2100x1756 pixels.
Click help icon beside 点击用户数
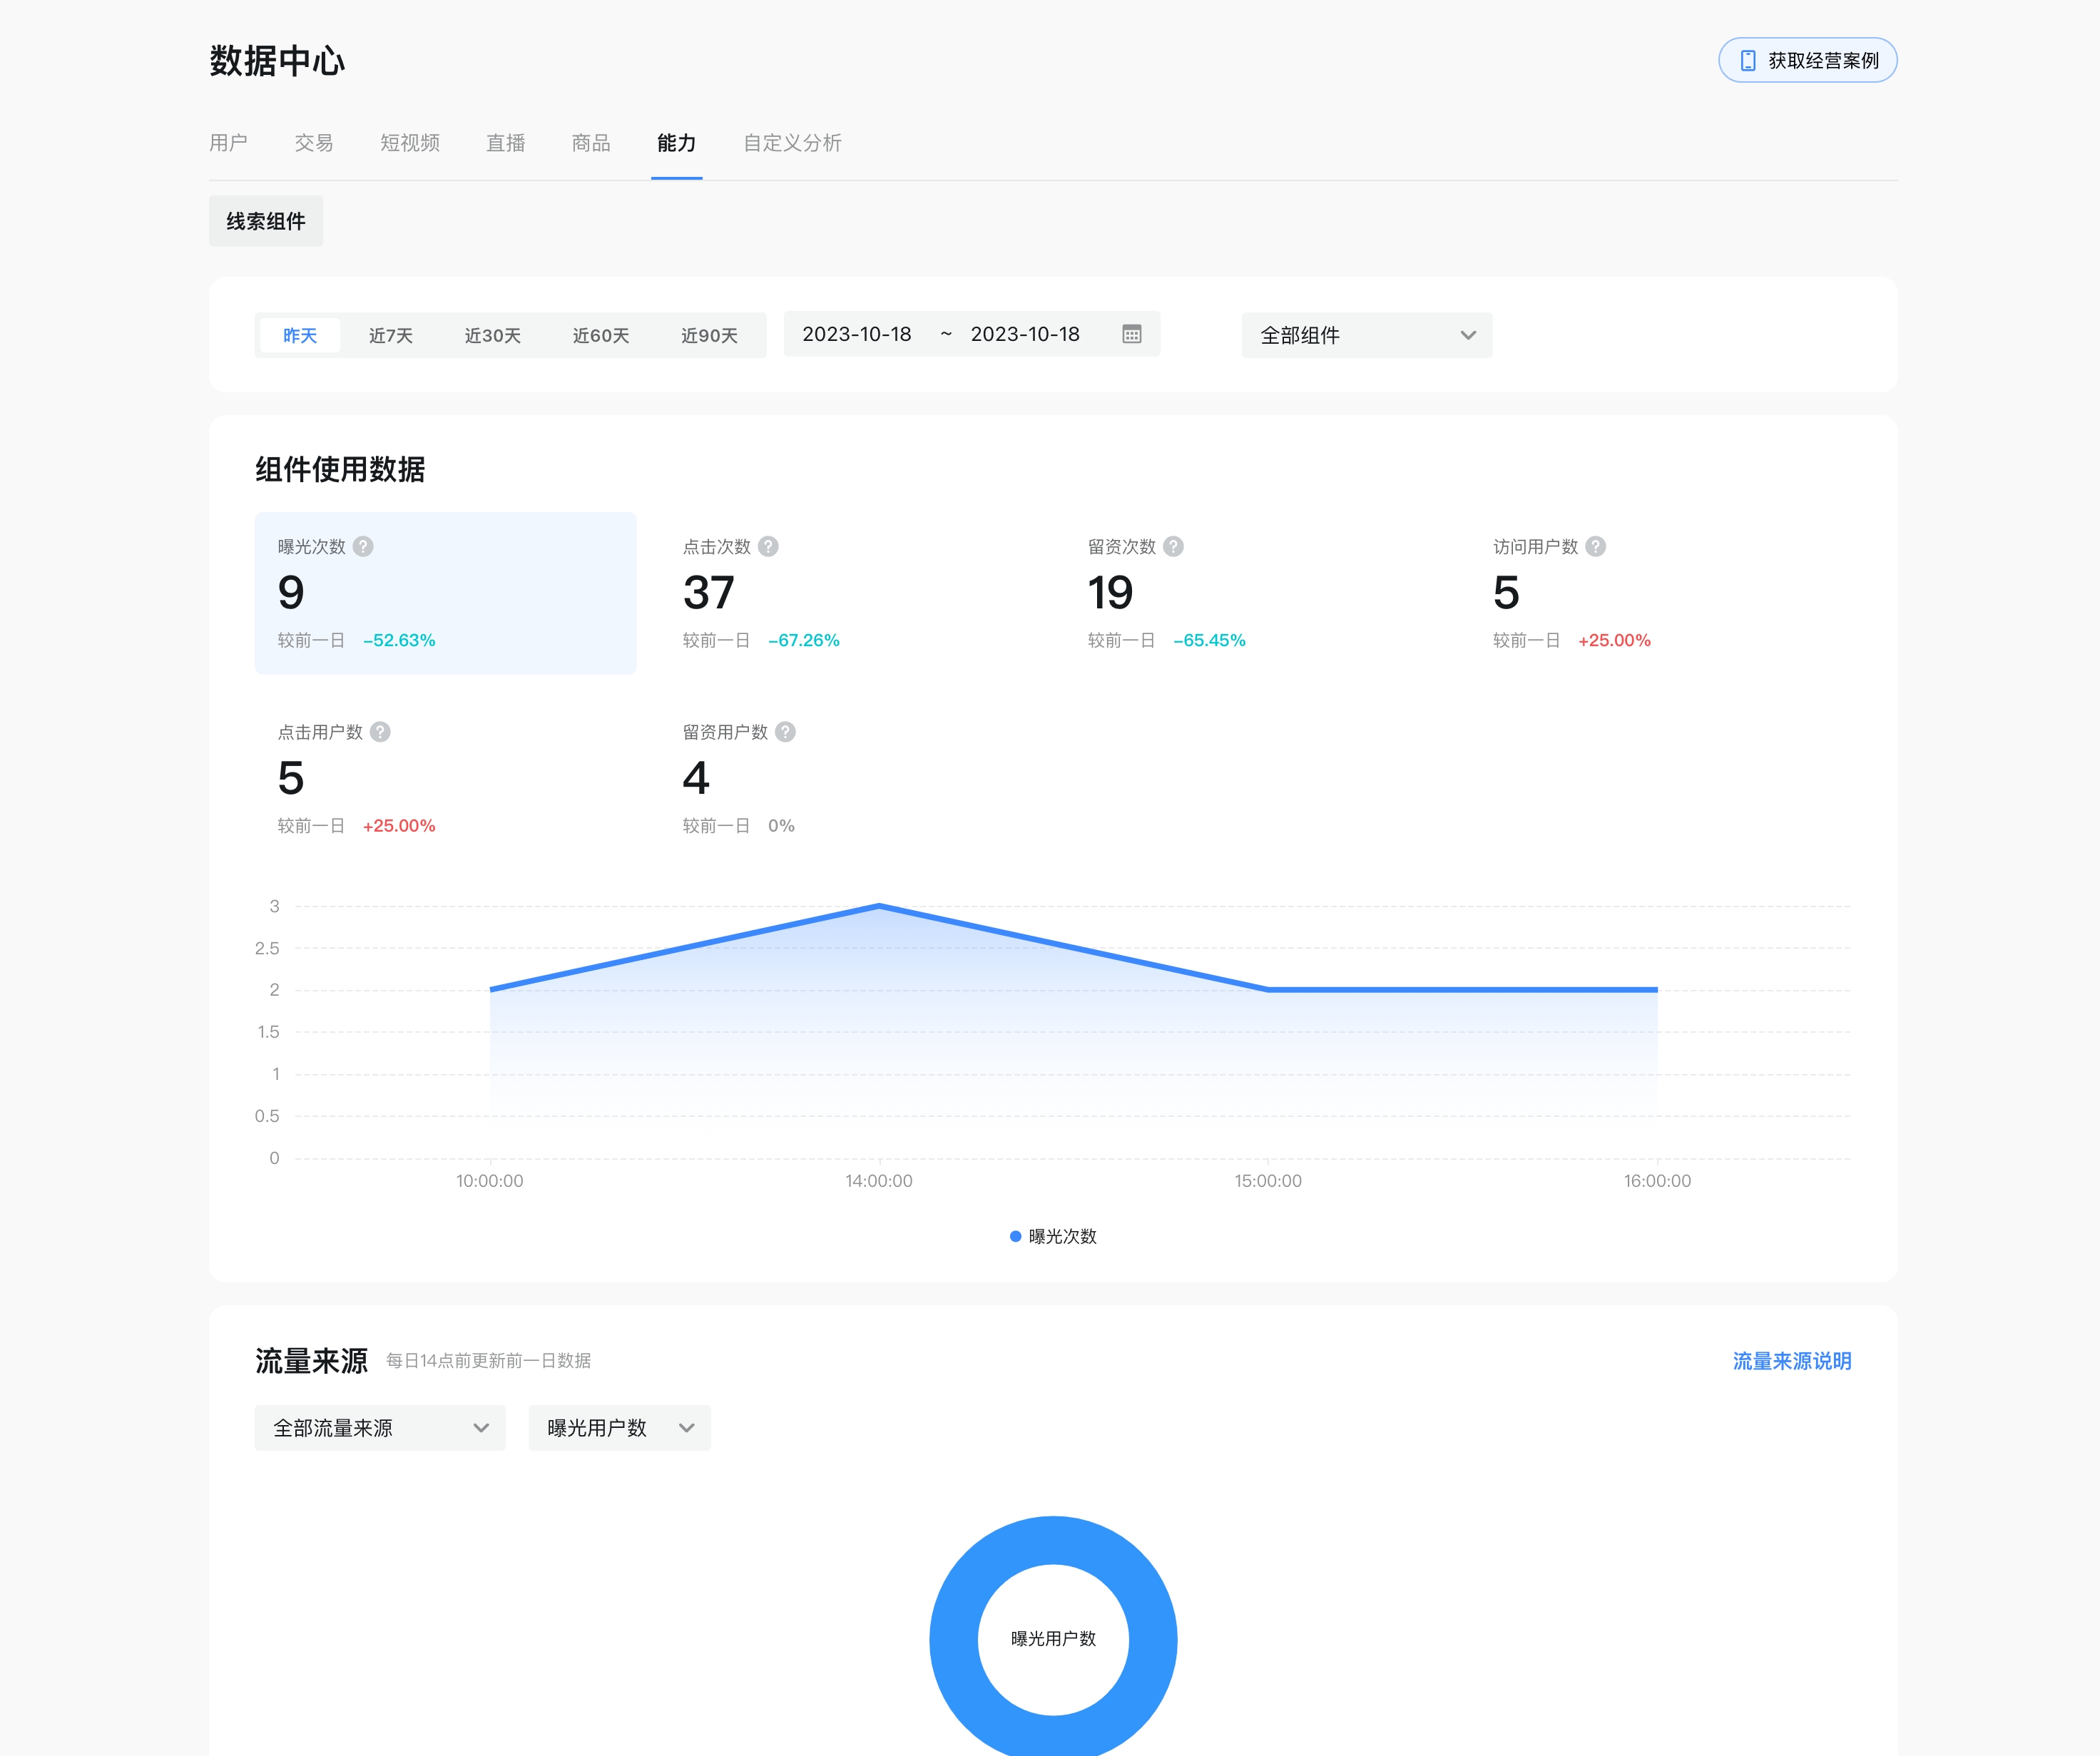click(x=380, y=732)
